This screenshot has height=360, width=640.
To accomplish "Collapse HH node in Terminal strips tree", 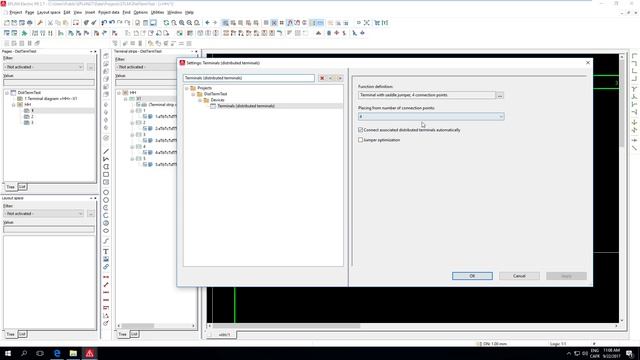I will (x=119, y=93).
